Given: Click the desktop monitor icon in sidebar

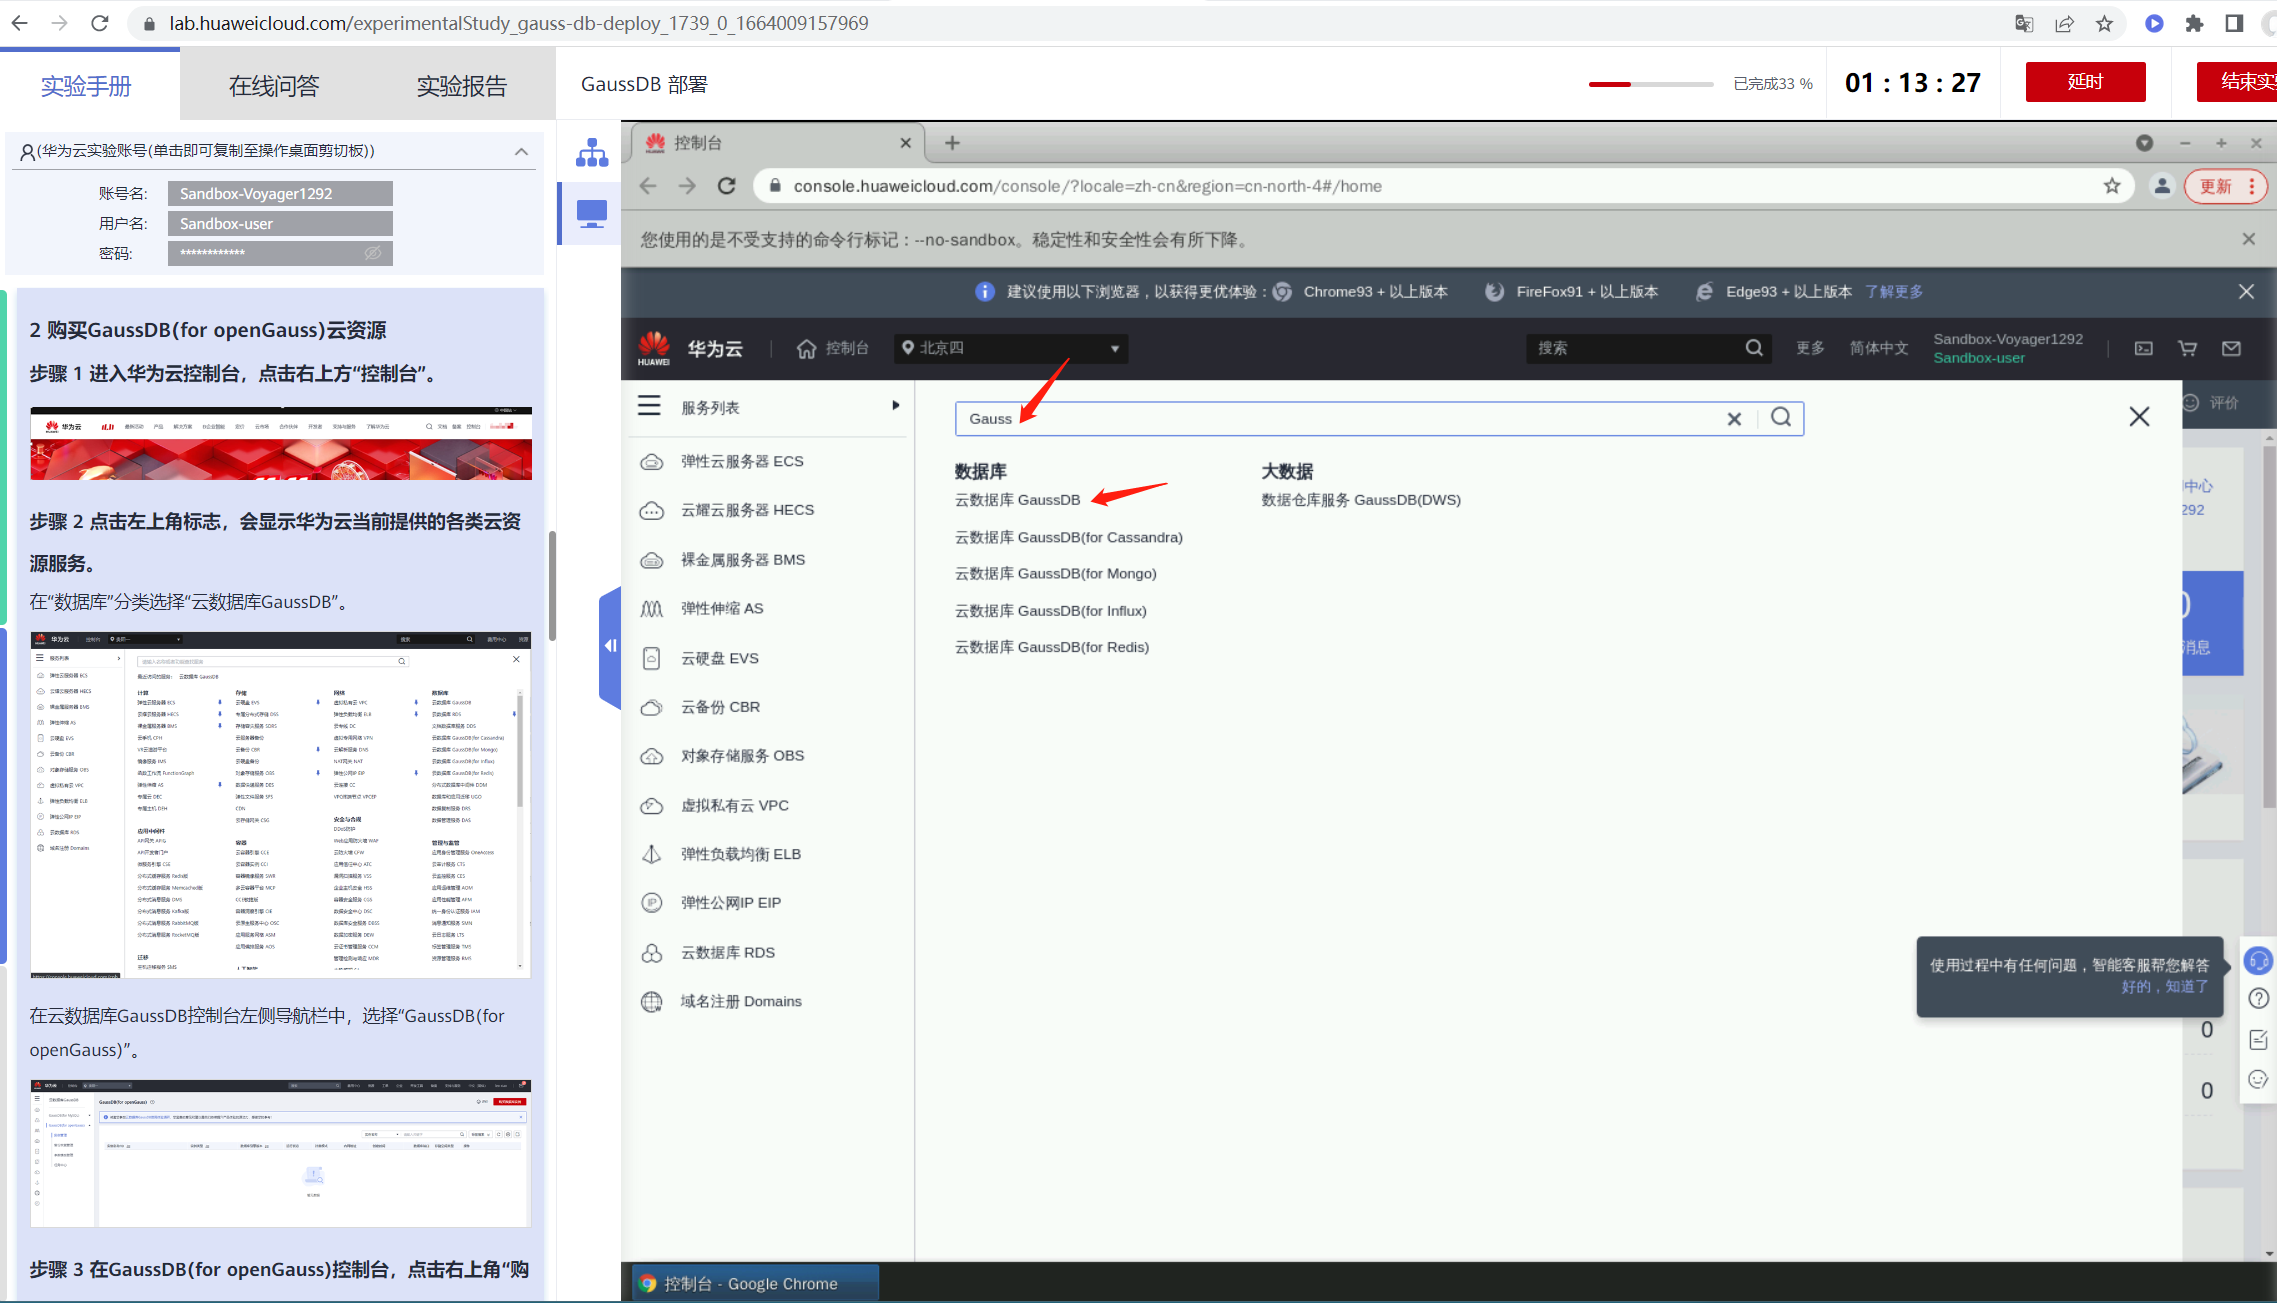Looking at the screenshot, I should [x=592, y=213].
